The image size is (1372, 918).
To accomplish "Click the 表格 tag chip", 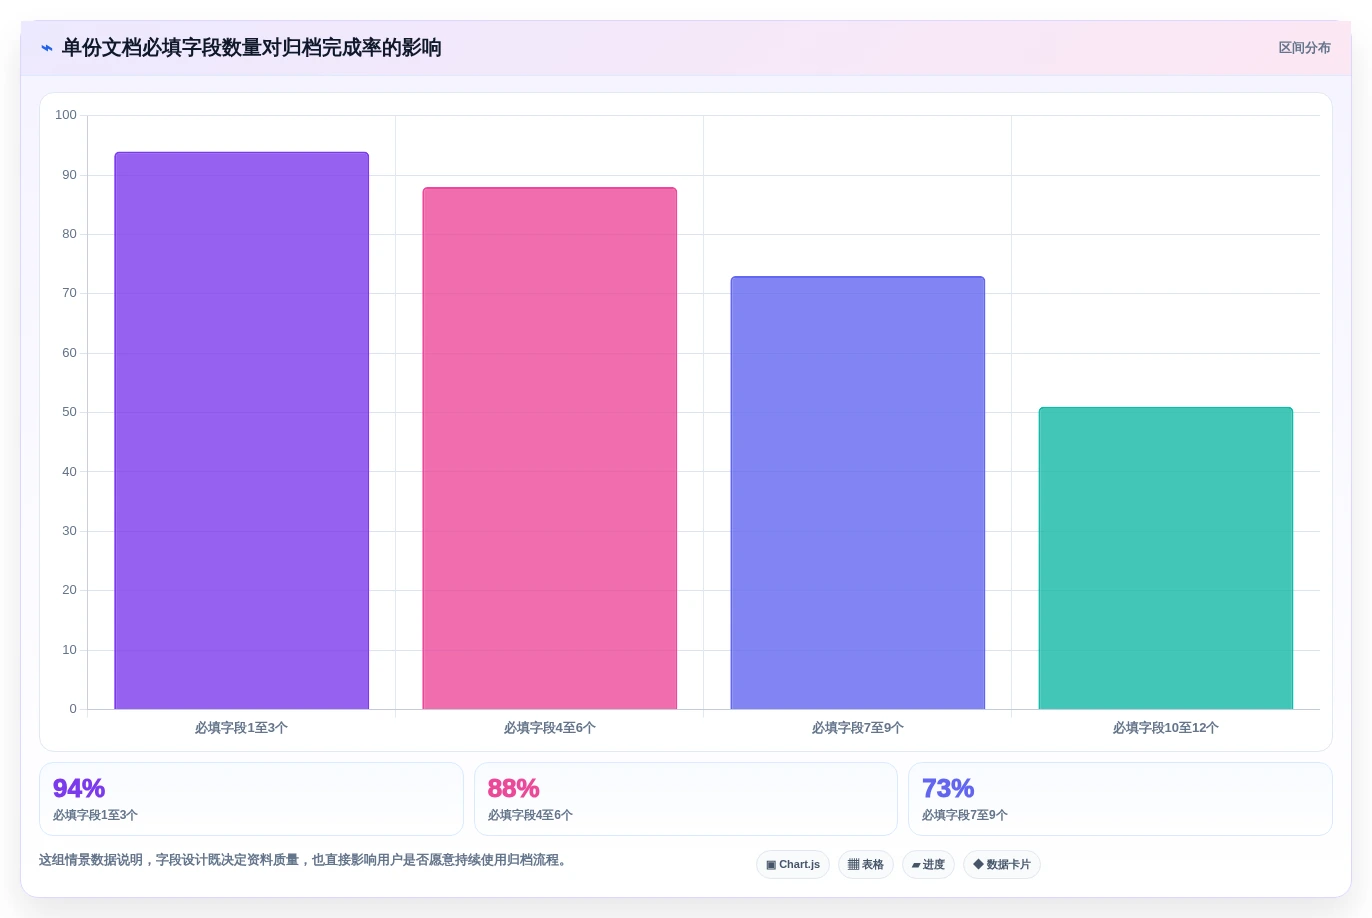I will pos(866,865).
